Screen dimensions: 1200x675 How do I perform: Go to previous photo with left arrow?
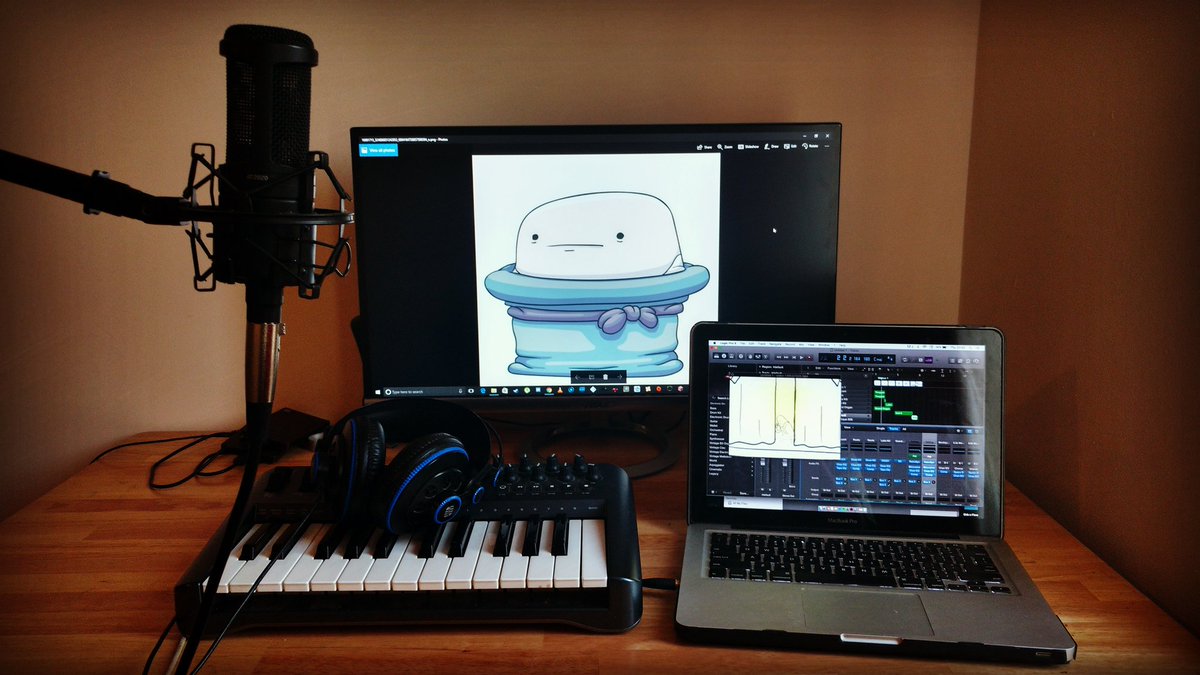tap(578, 377)
